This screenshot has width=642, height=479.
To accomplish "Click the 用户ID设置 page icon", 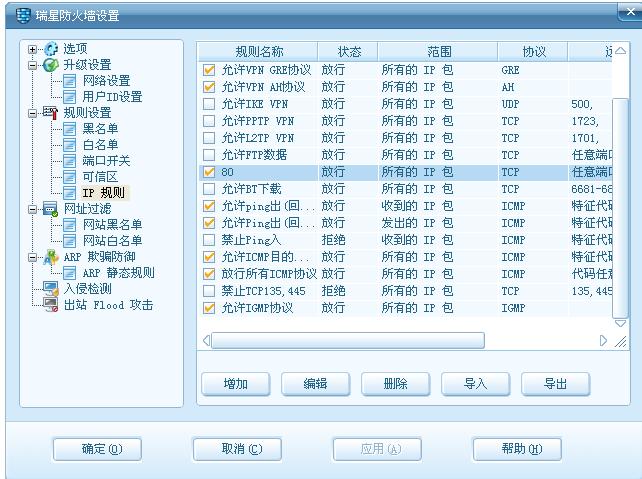I will 70,97.
